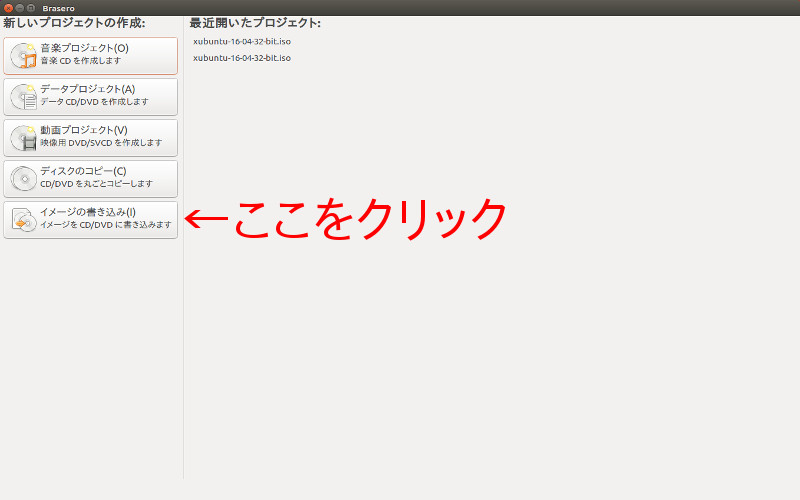
Task: Open second xubuntu-16-04-32-bit.iso recent project
Action: tap(242, 58)
